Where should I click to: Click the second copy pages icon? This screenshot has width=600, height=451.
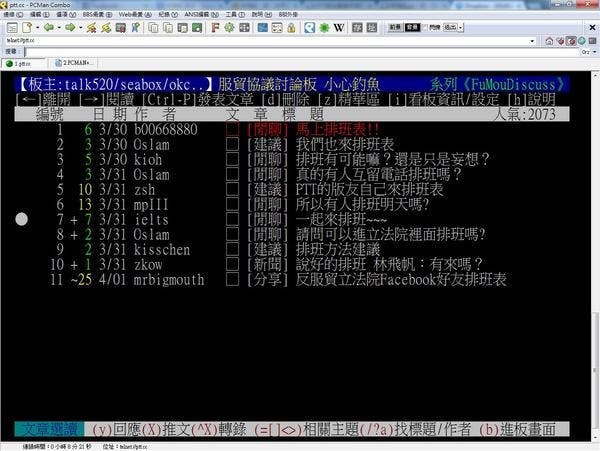(x=168, y=28)
